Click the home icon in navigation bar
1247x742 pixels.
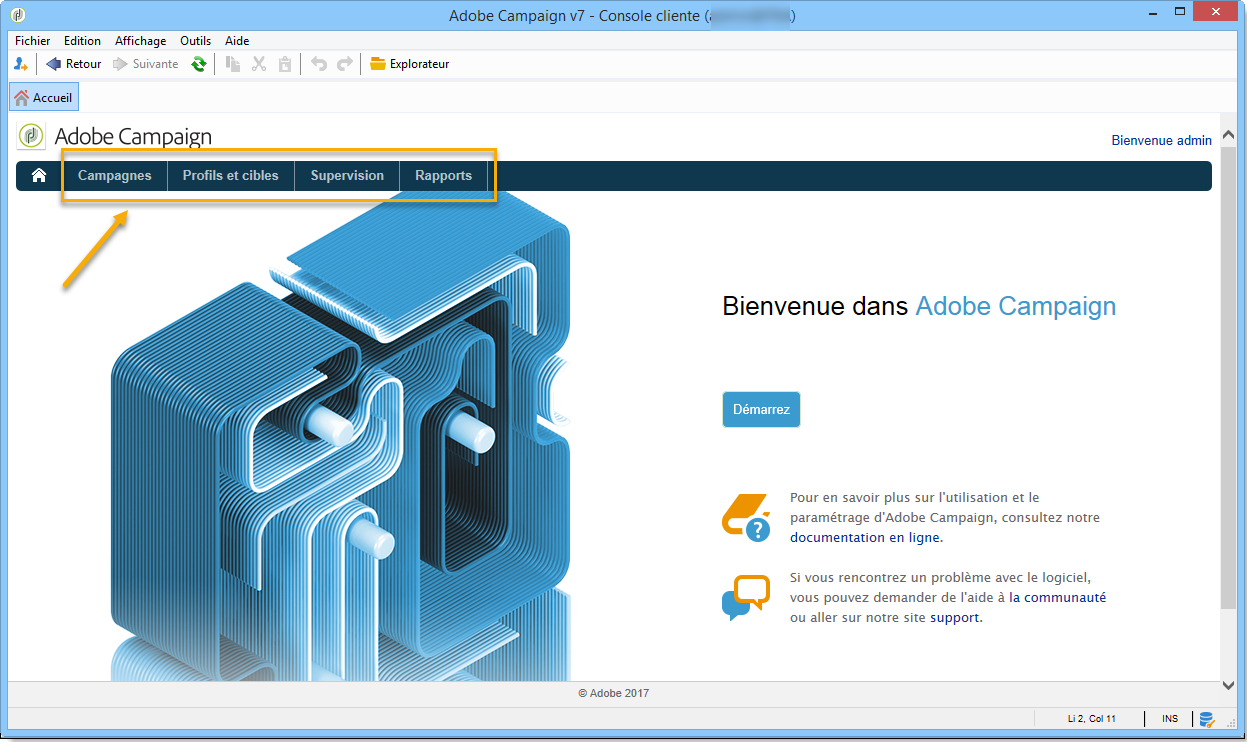(x=39, y=175)
